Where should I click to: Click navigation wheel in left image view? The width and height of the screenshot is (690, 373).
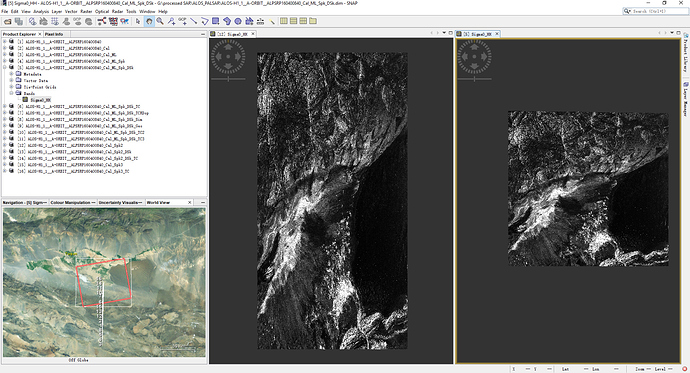(228, 57)
